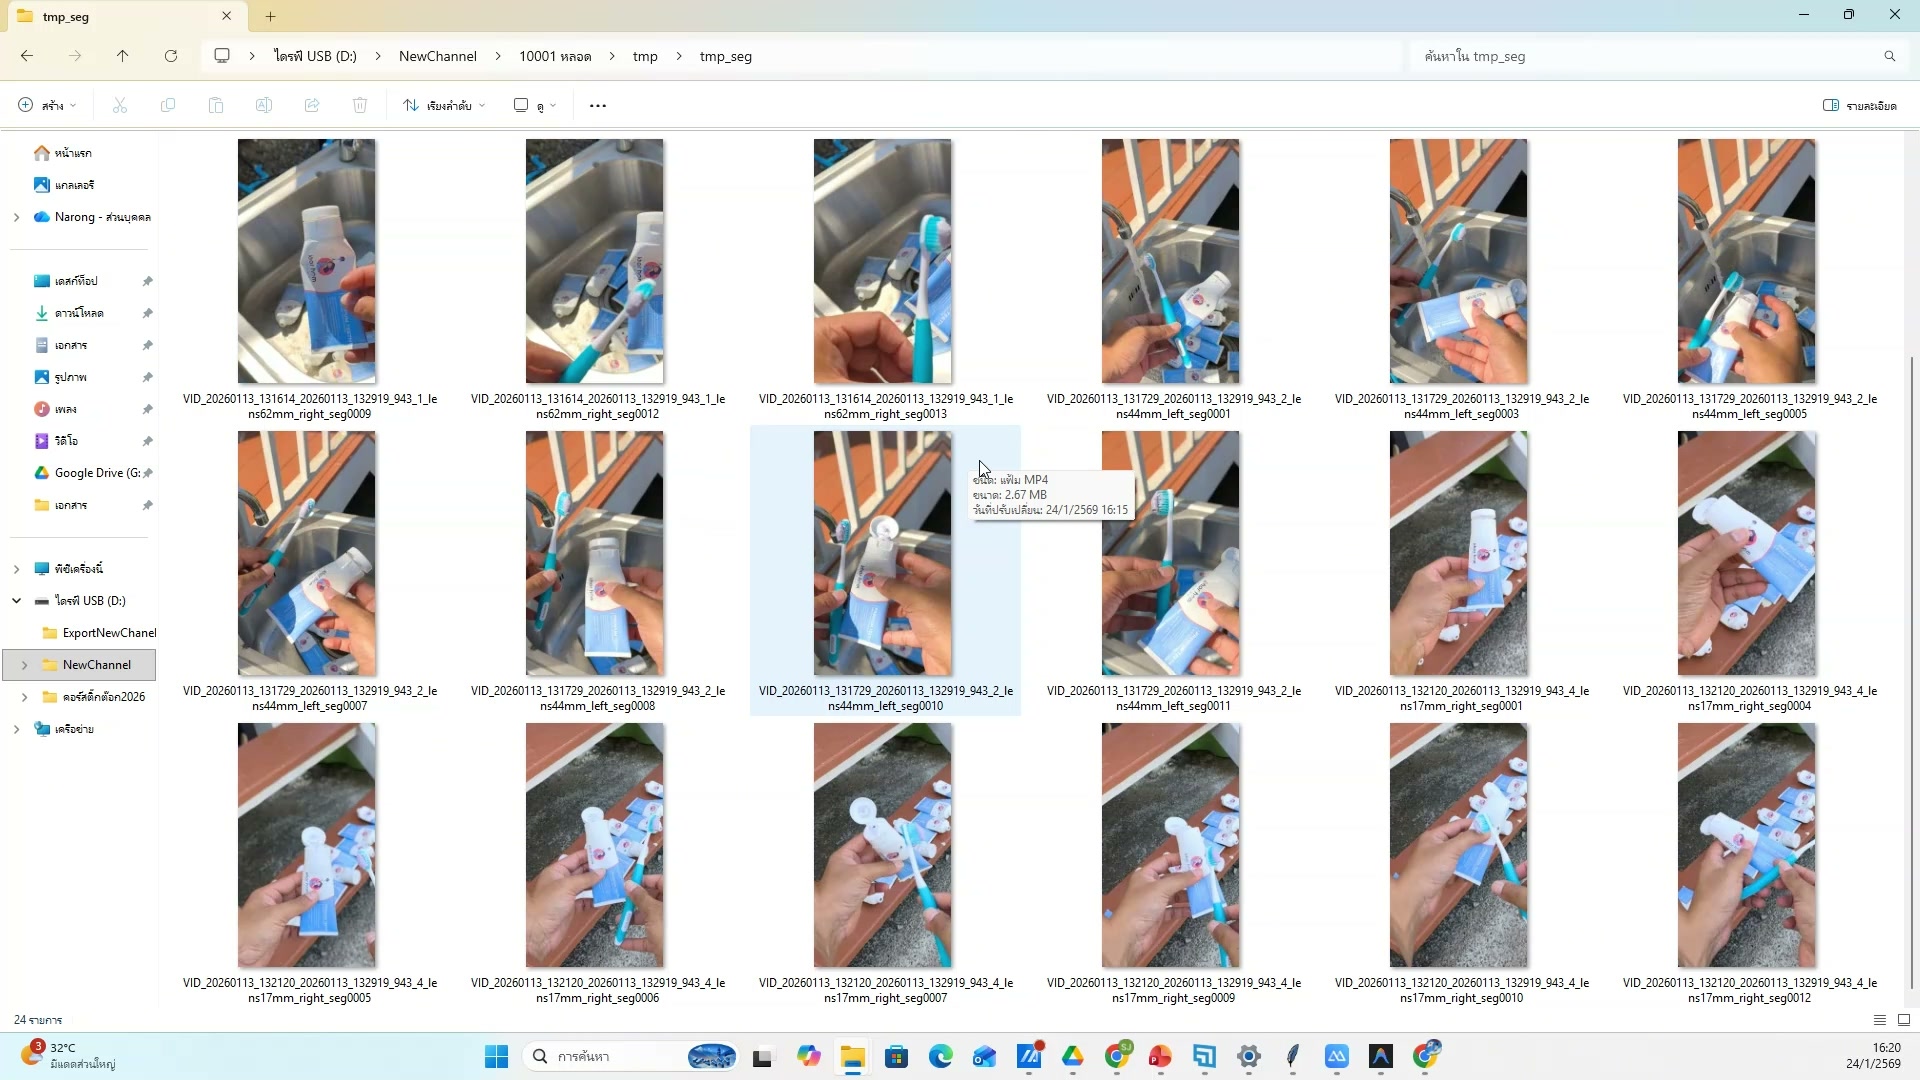Viewport: 1920px width, 1080px height.
Task: Go up one folder level arrow
Action: point(123,56)
